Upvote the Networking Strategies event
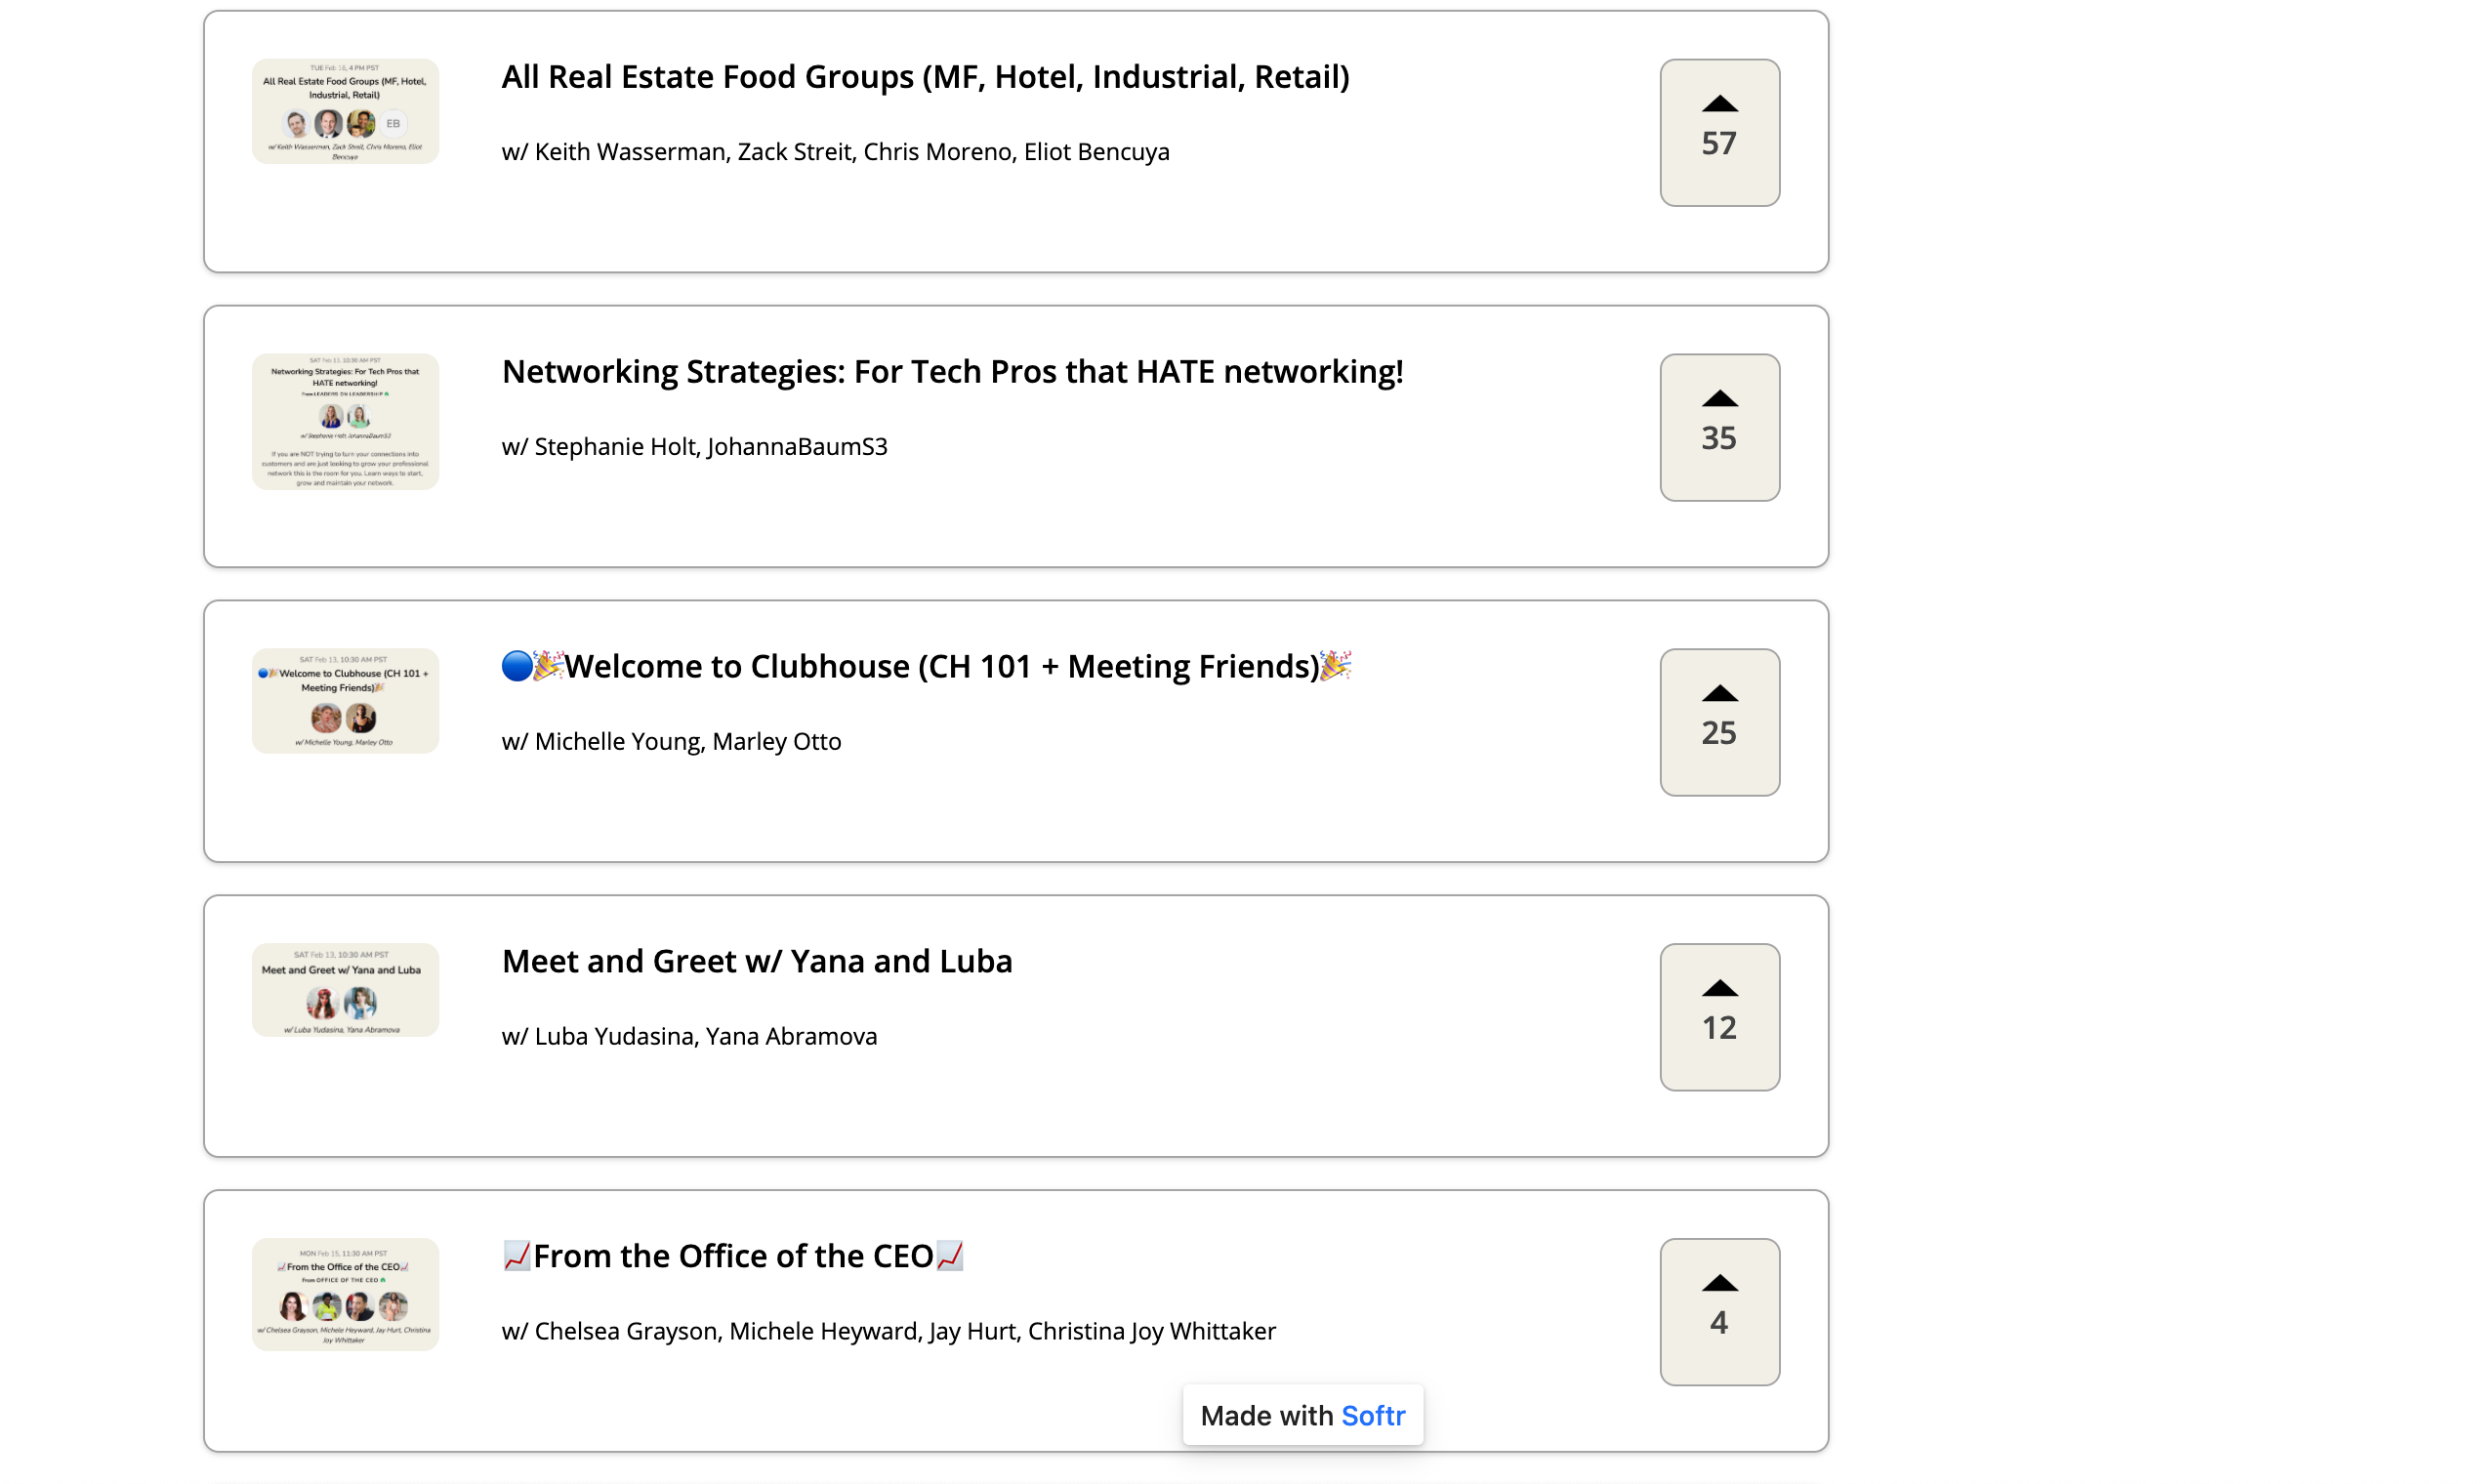 [1719, 400]
